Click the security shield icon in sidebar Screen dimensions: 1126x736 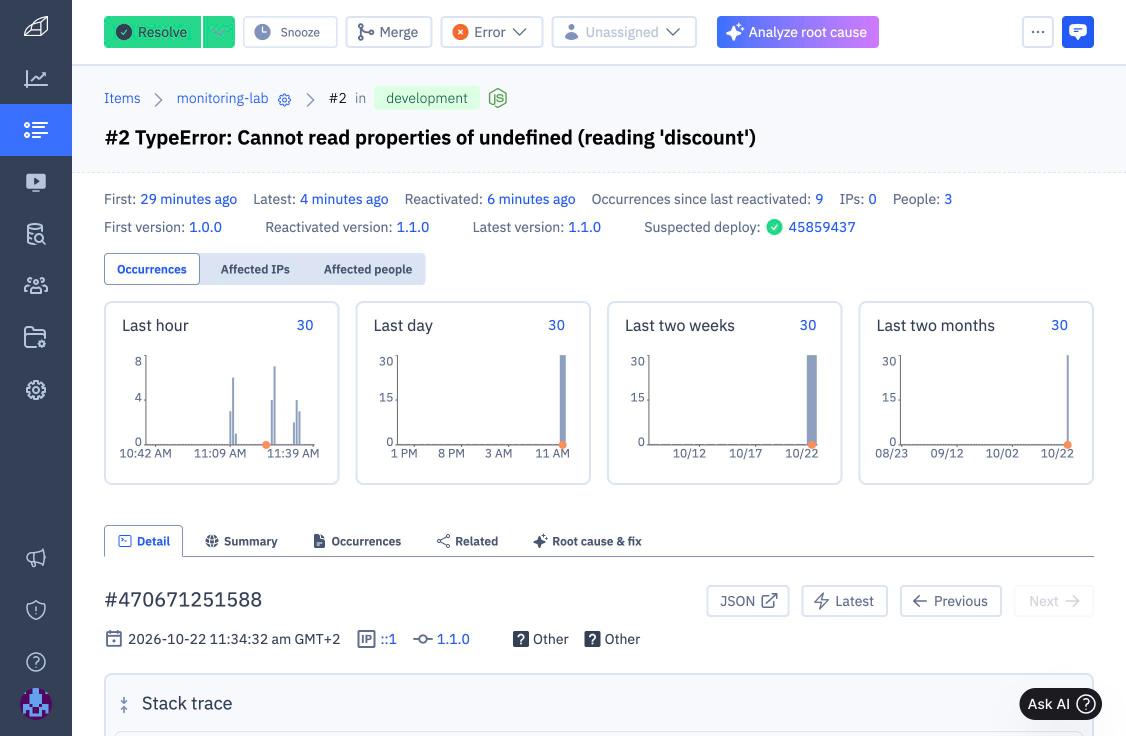coord(36,610)
